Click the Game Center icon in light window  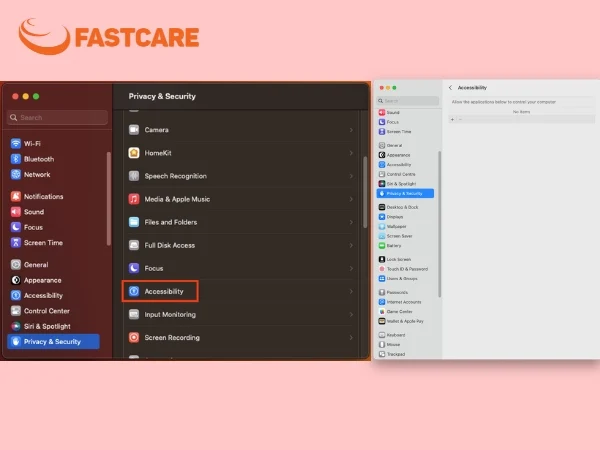point(382,311)
